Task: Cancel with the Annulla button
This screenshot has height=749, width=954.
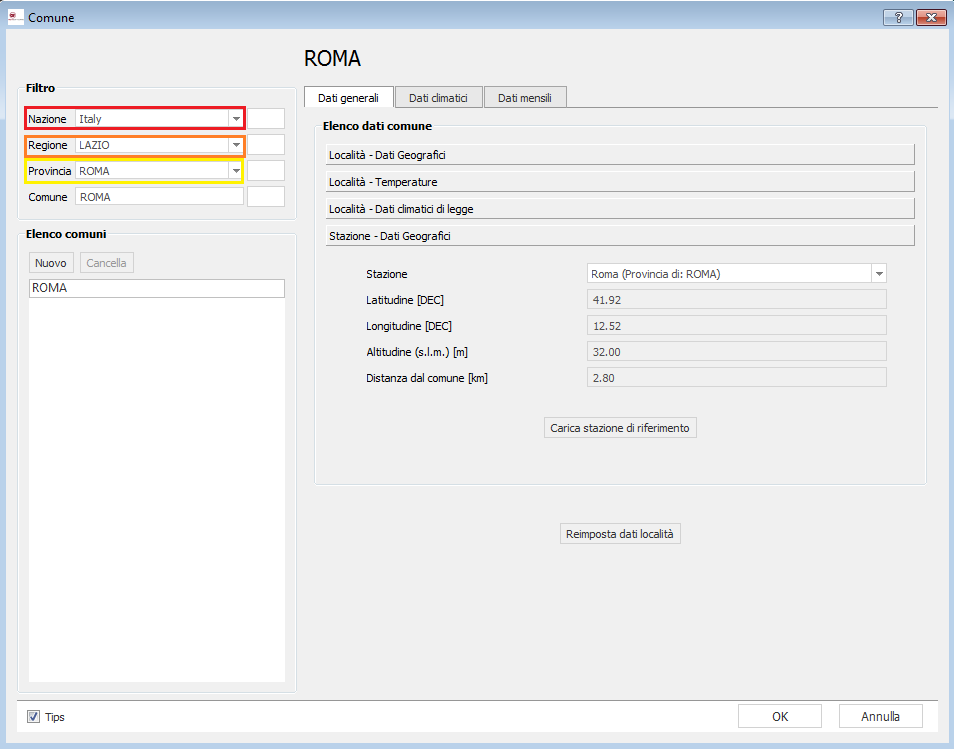Action: click(x=880, y=716)
